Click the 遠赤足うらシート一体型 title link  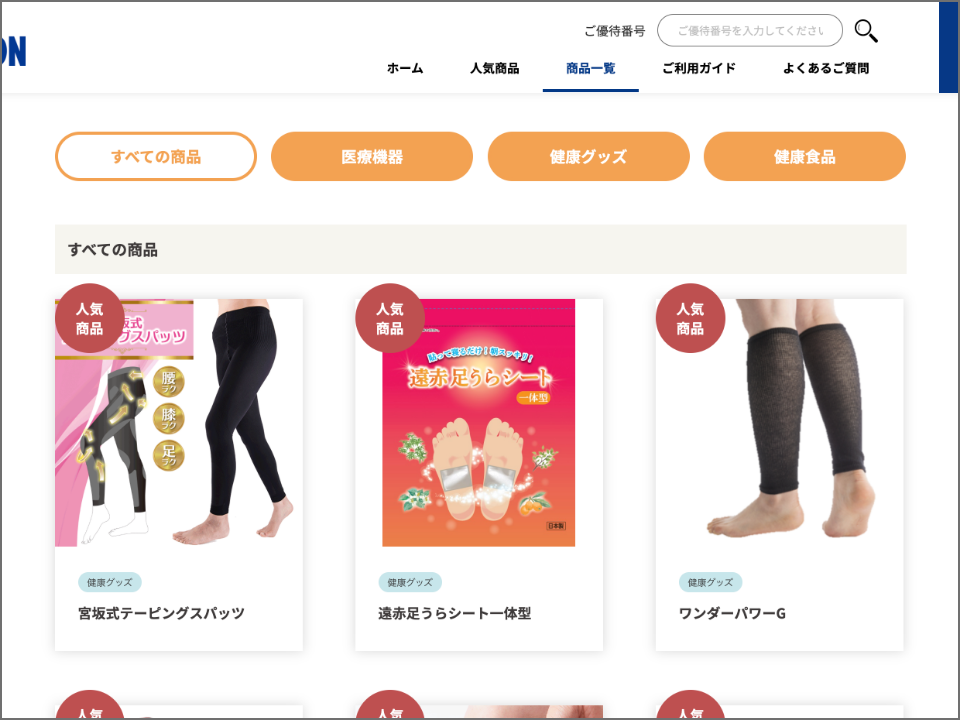[x=454, y=613]
